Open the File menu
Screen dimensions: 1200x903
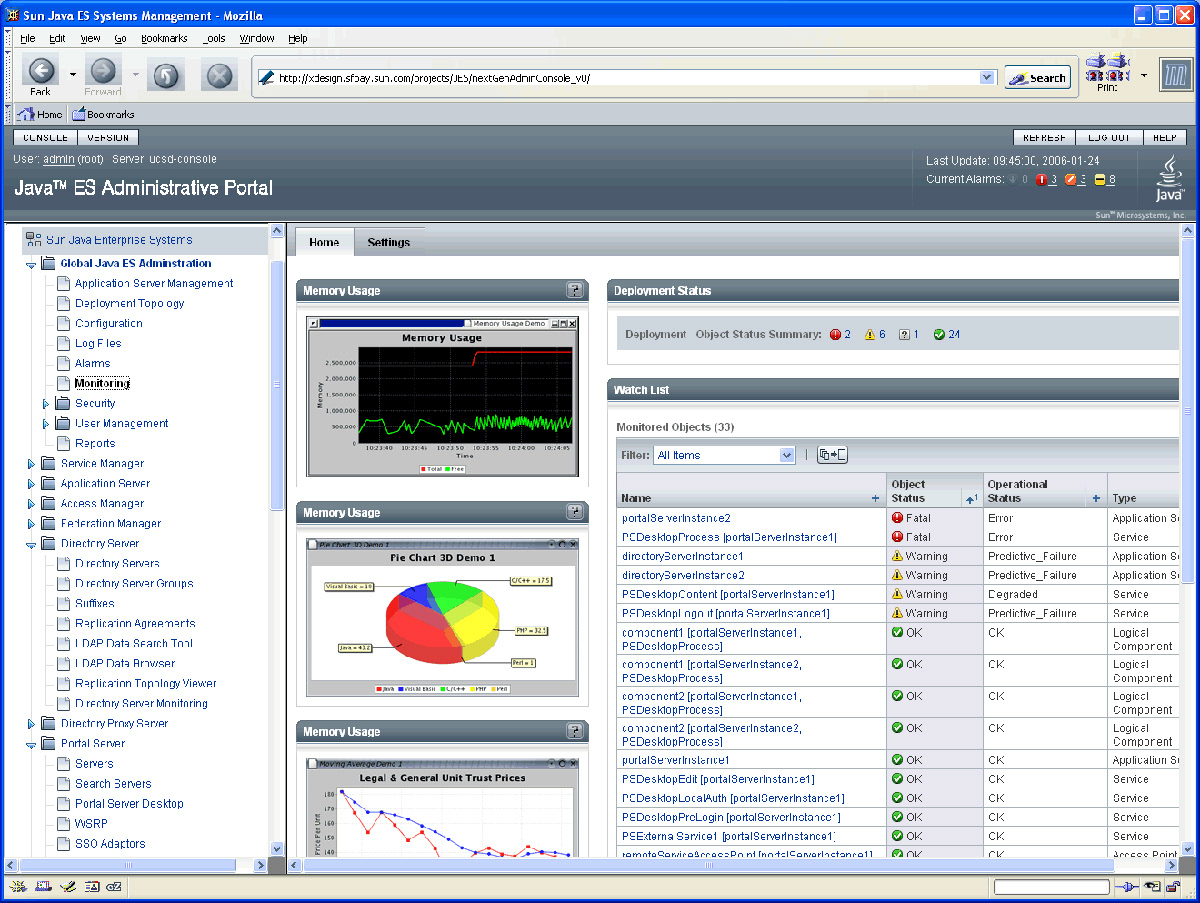tap(28, 38)
